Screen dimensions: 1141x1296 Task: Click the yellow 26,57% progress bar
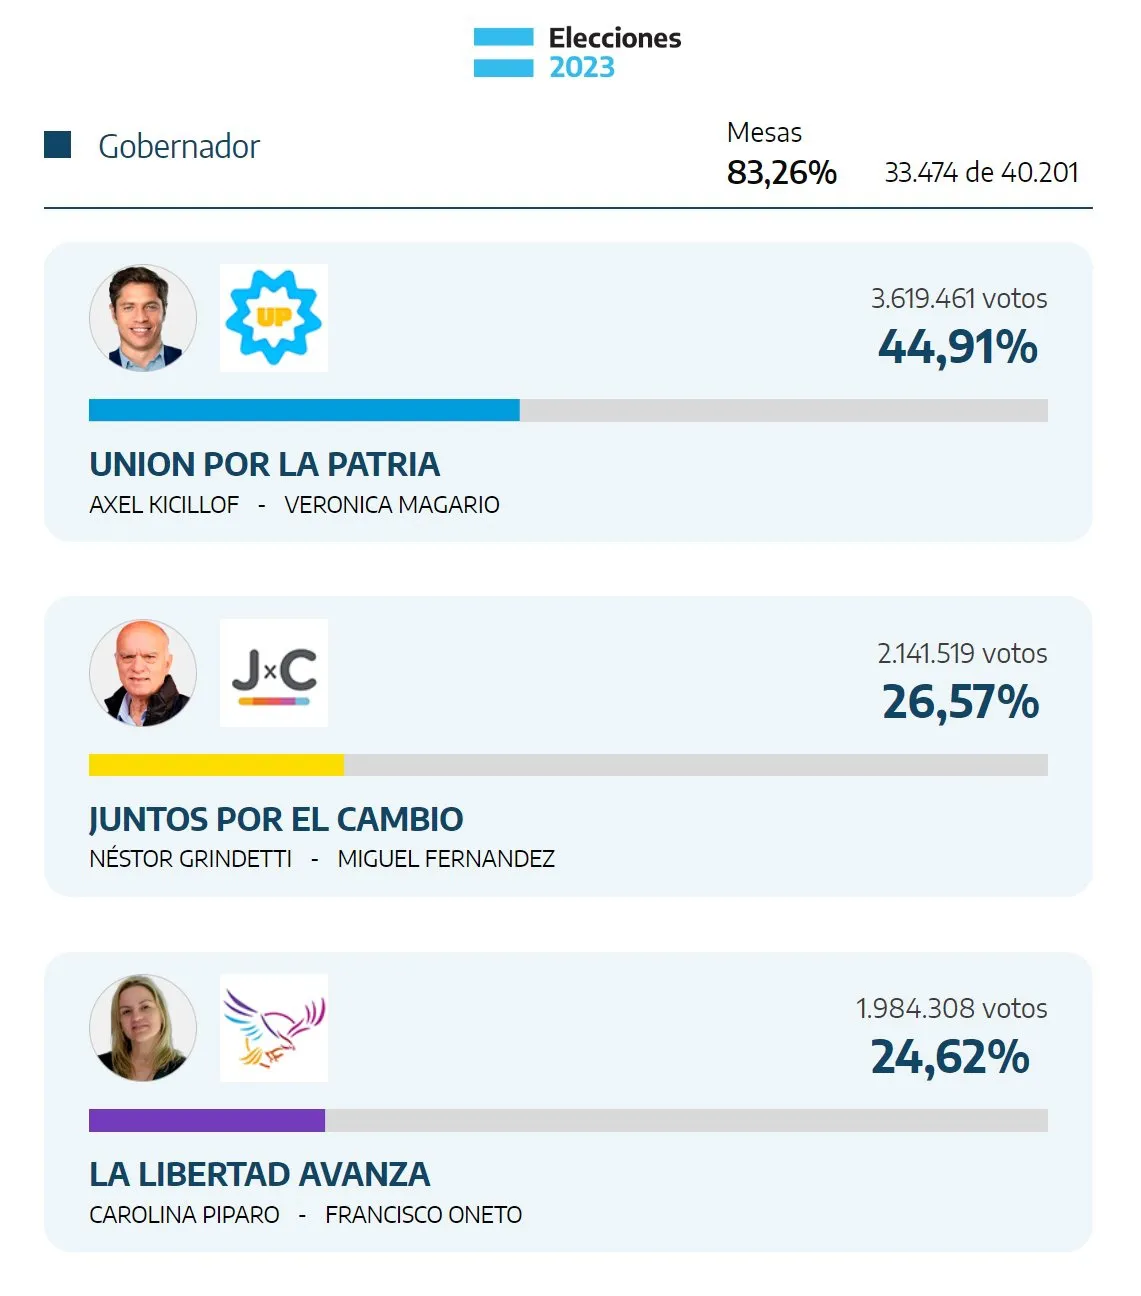(x=216, y=765)
